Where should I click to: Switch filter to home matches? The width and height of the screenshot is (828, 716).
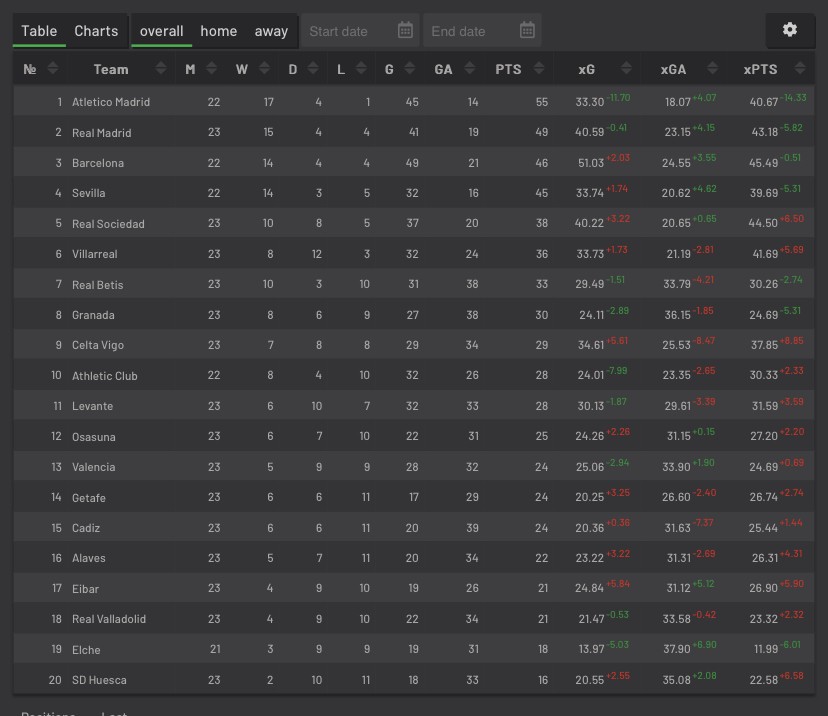[x=218, y=31]
